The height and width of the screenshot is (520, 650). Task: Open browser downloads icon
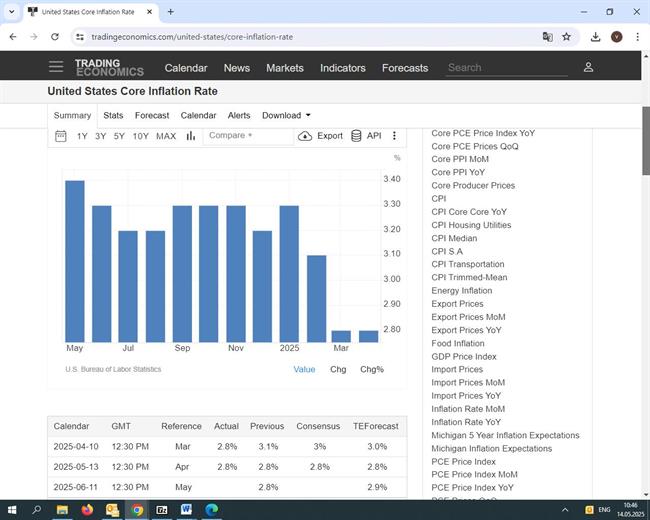(595, 37)
